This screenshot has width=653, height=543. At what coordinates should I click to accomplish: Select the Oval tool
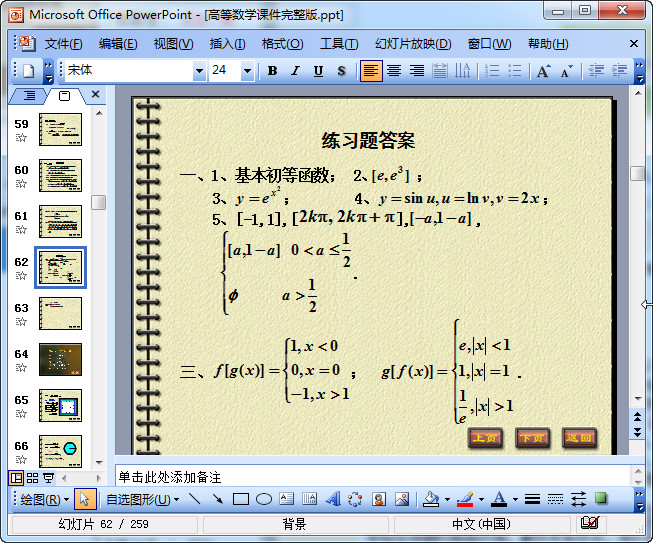coord(264,499)
